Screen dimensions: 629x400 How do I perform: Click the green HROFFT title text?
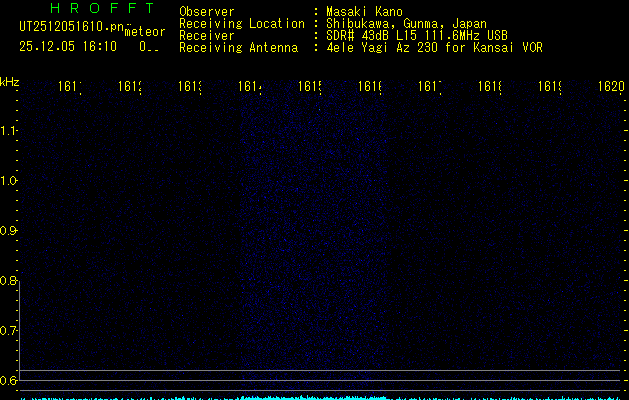tap(103, 8)
